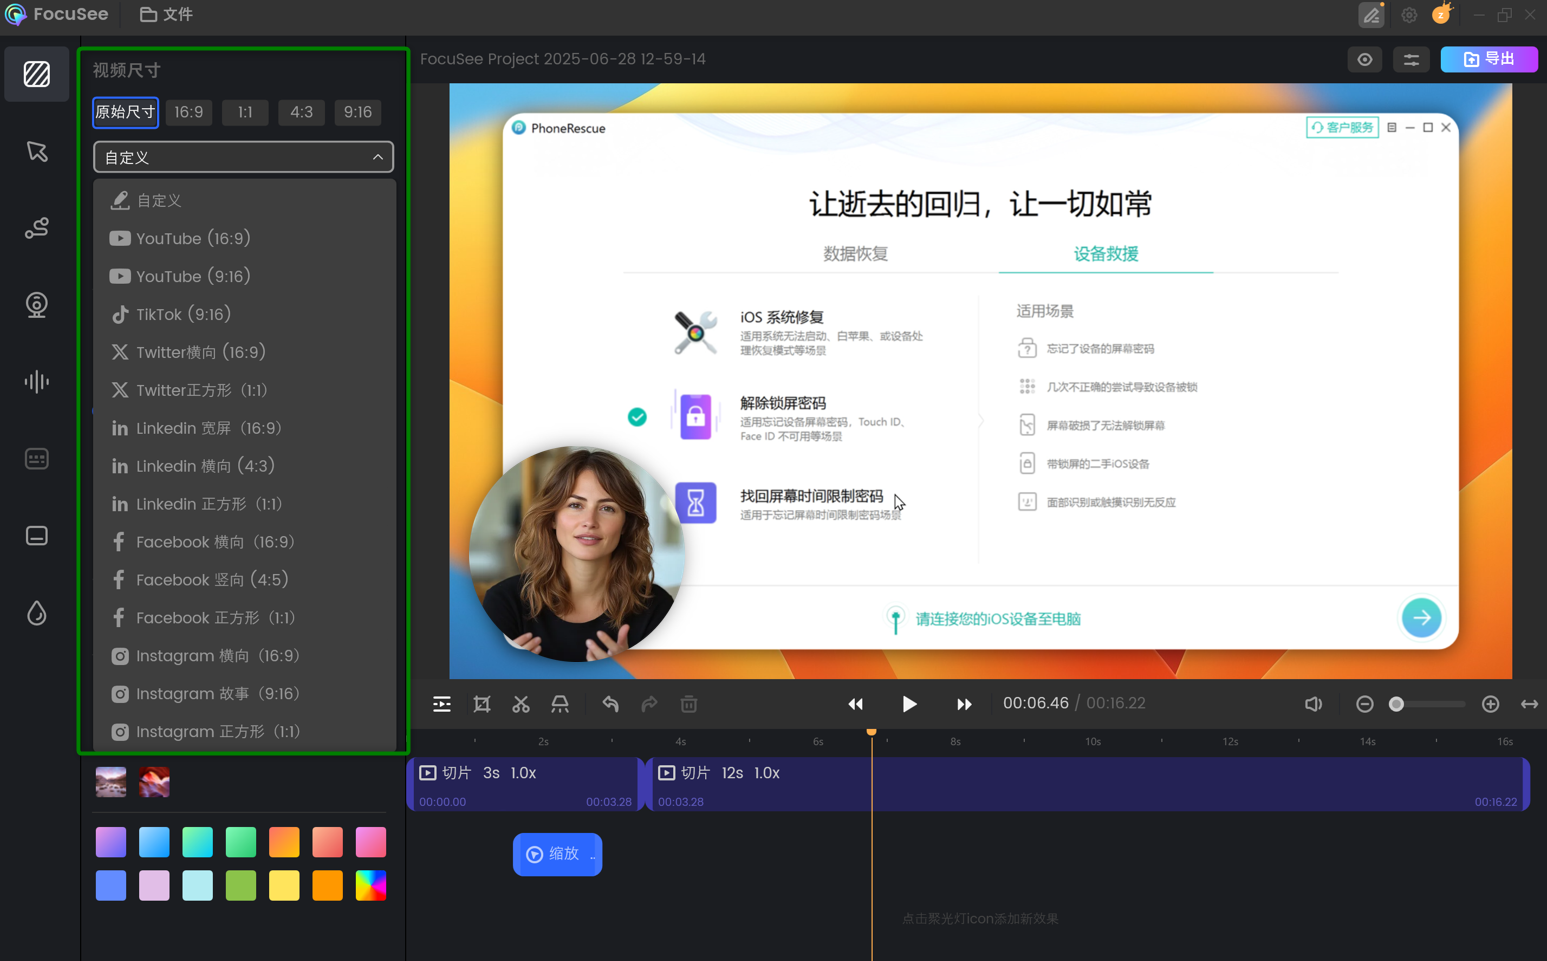This screenshot has height=961, width=1547.
Task: Select the 缩放 zoom effect clip
Action: 557,855
